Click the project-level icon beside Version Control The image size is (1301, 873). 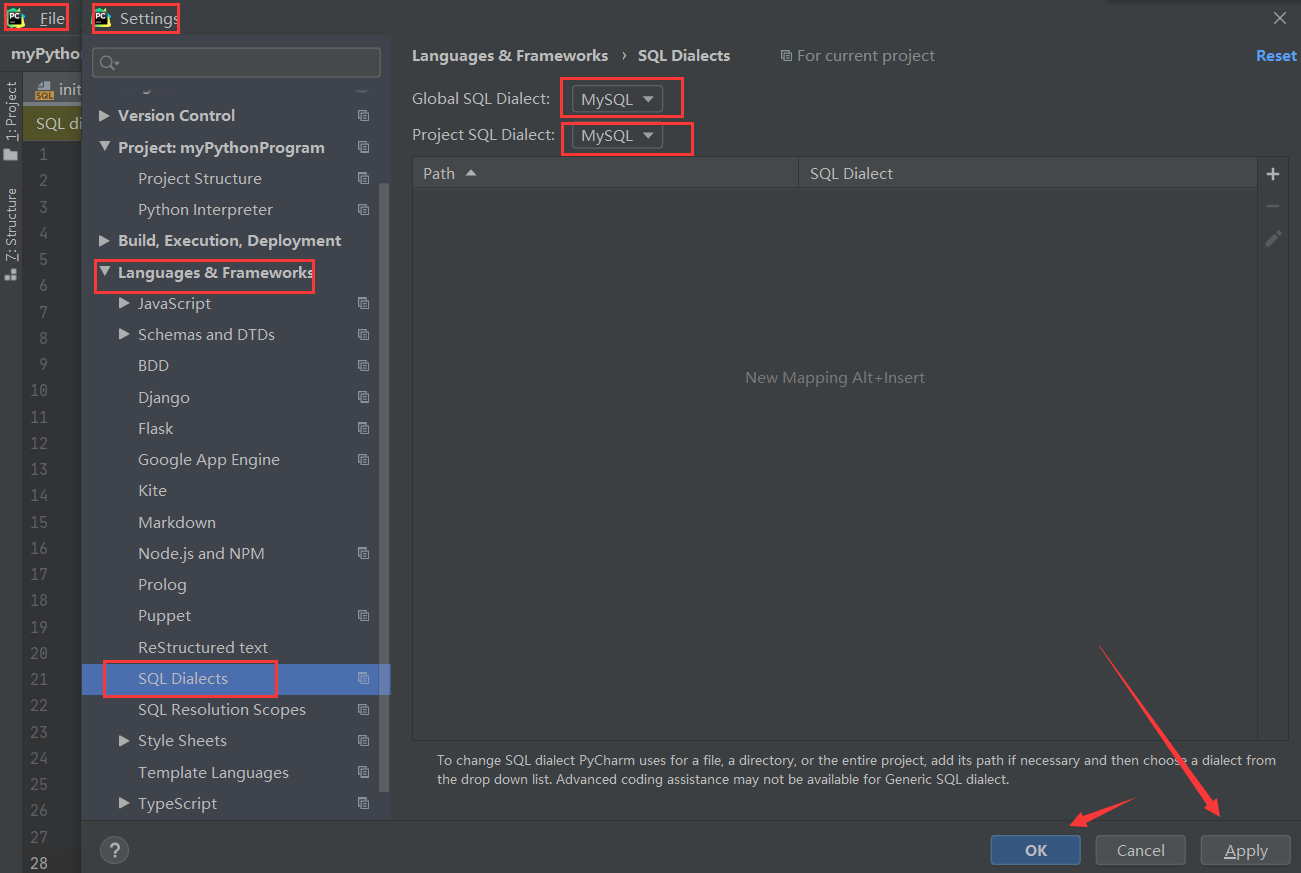[x=363, y=116]
